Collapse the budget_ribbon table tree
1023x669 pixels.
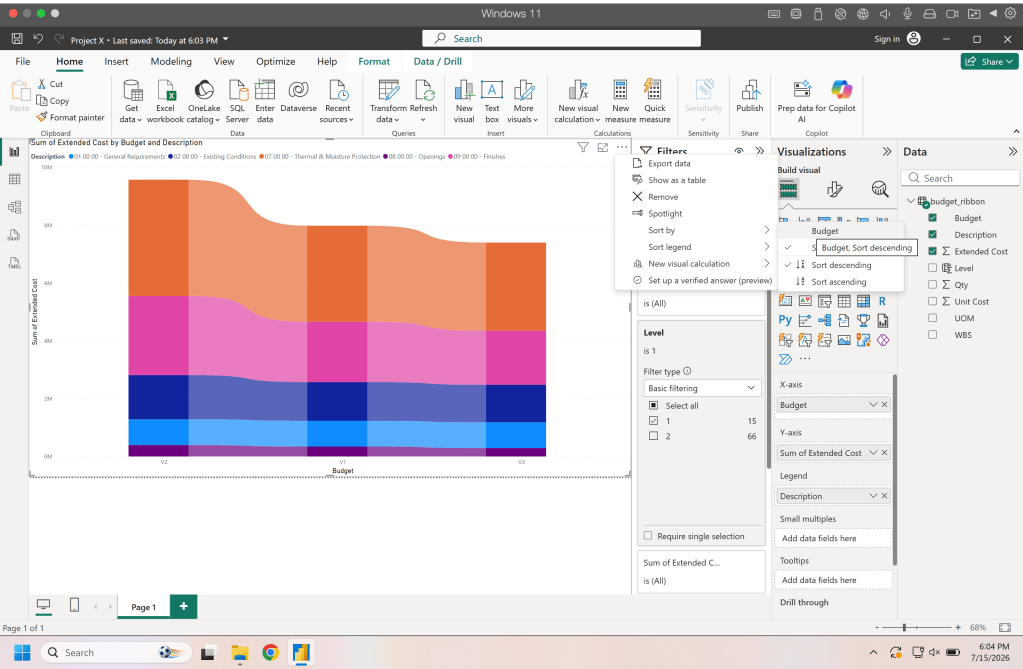click(x=911, y=201)
